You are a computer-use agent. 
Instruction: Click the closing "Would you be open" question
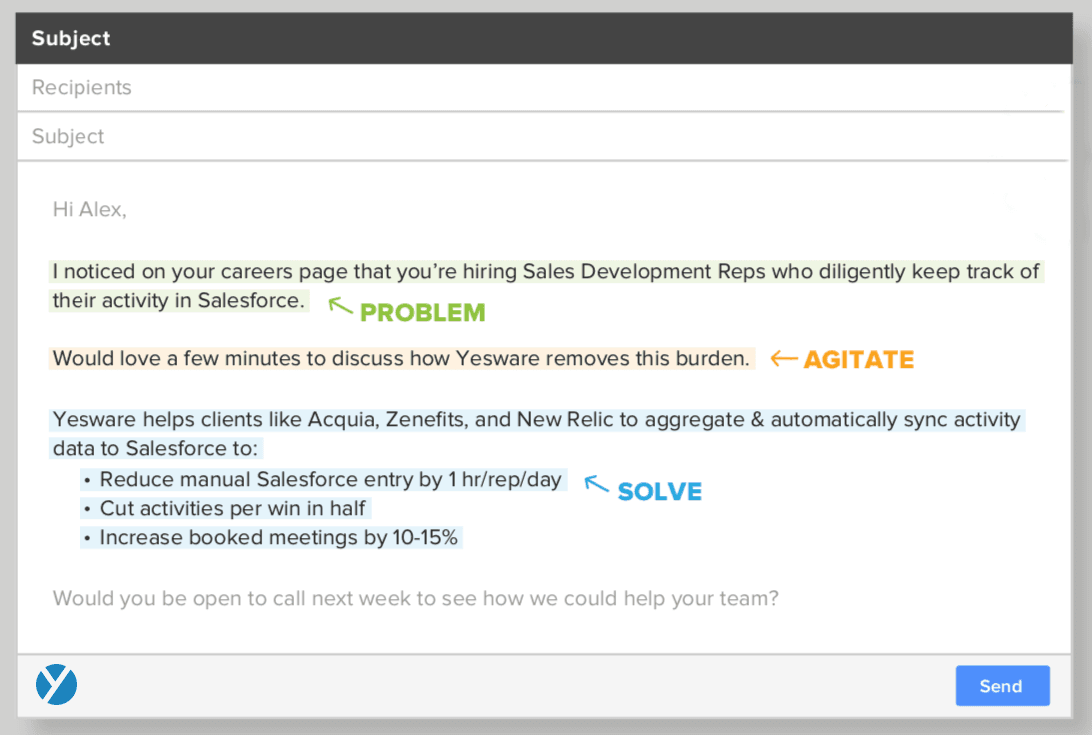point(415,599)
